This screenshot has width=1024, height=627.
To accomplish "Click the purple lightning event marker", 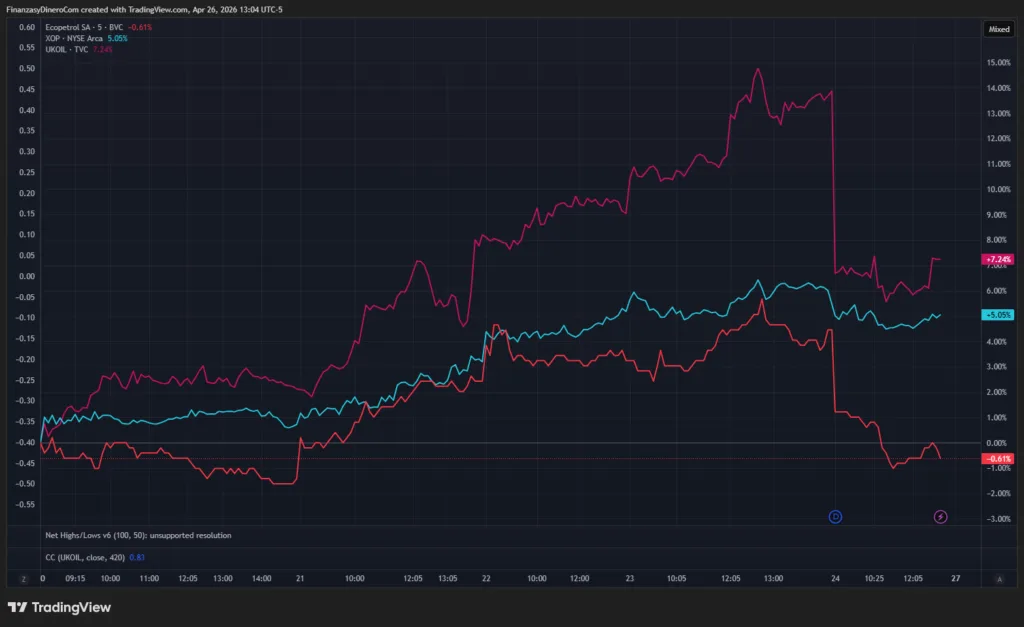I will coord(941,516).
